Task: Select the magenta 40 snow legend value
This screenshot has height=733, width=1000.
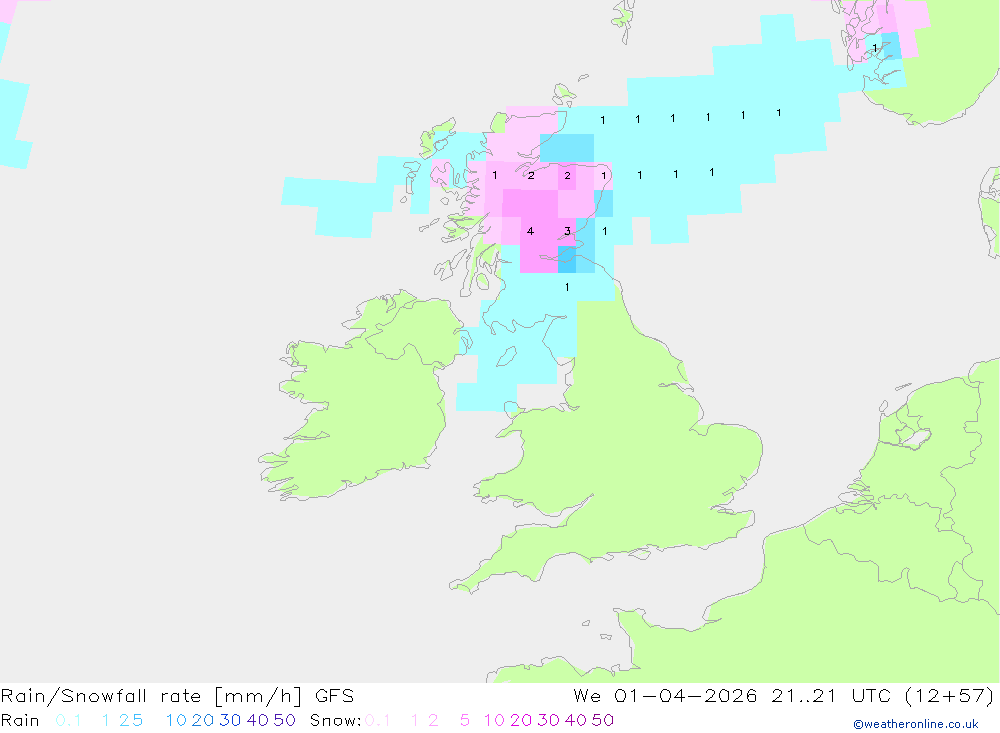Action: [576, 720]
